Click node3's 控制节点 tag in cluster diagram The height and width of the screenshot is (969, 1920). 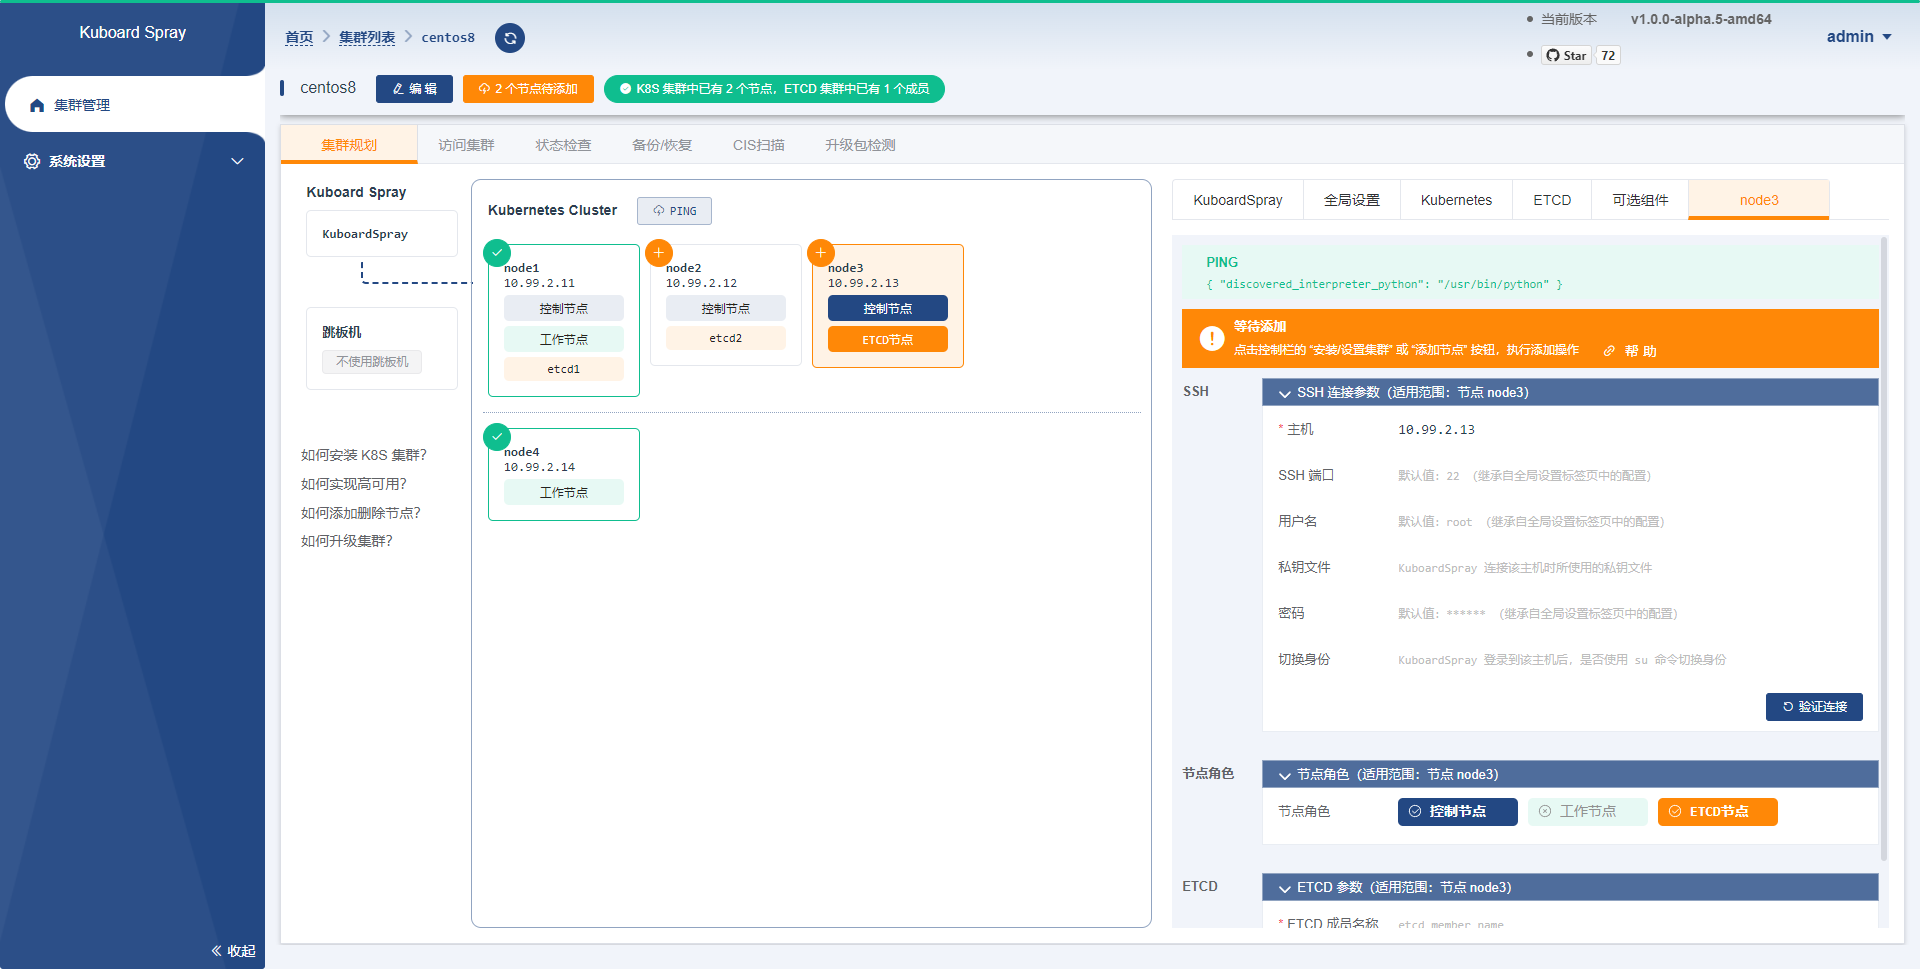point(888,309)
